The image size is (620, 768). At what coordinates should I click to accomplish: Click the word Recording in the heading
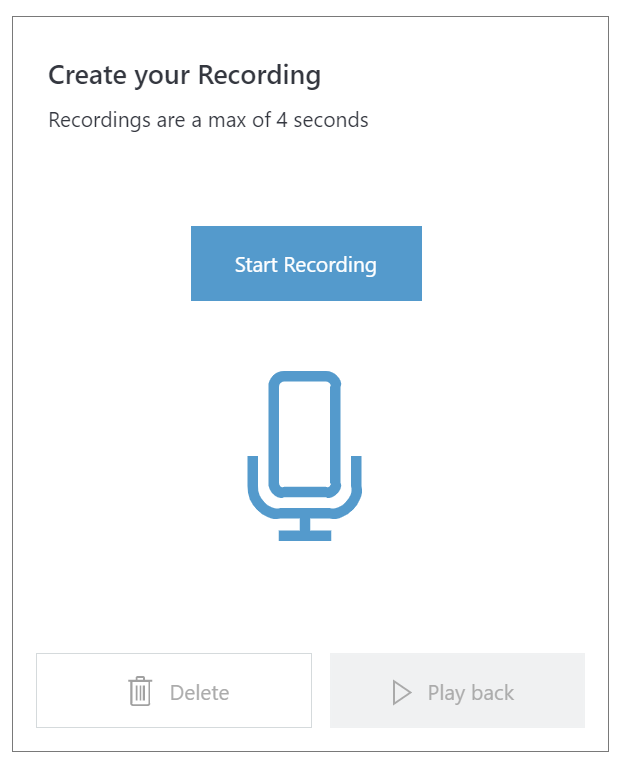(259, 76)
